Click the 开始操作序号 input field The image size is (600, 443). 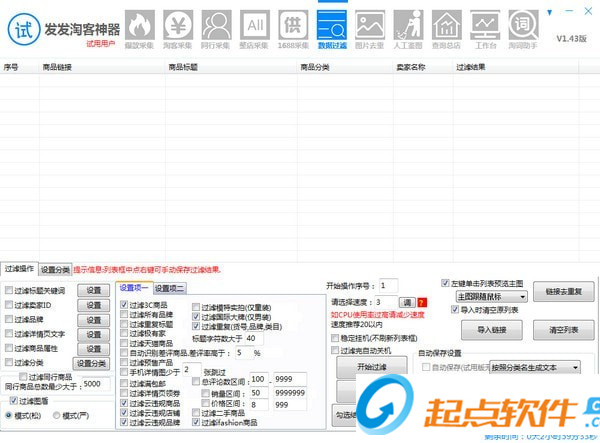tap(388, 286)
